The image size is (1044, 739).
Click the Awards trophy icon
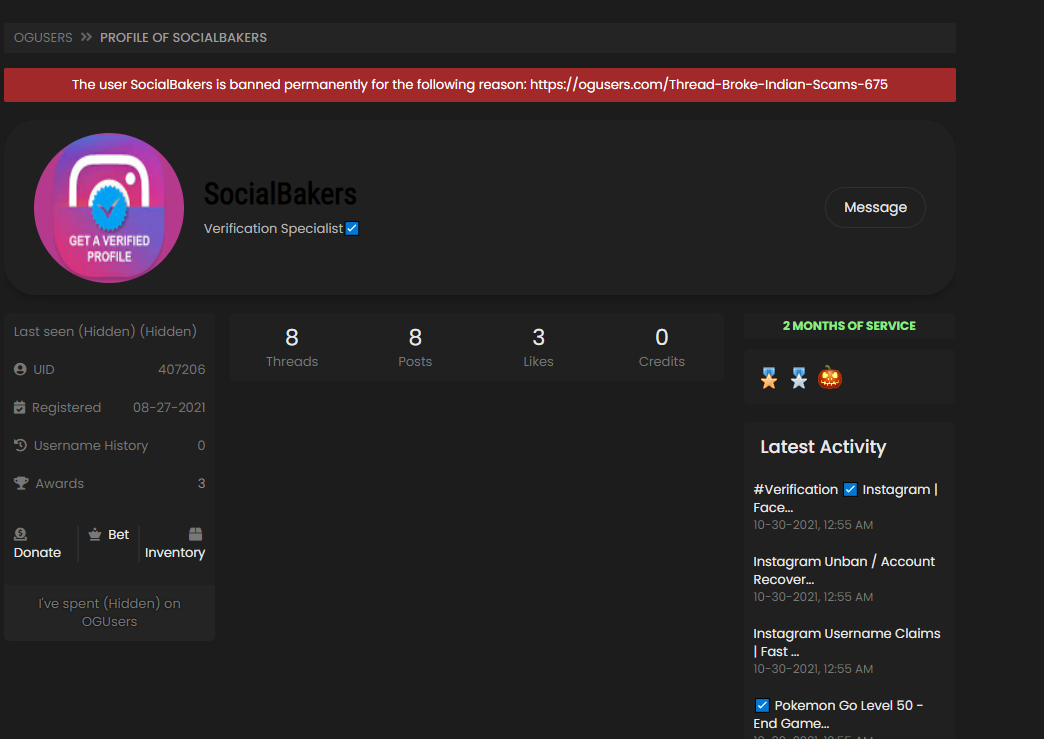pos(21,483)
